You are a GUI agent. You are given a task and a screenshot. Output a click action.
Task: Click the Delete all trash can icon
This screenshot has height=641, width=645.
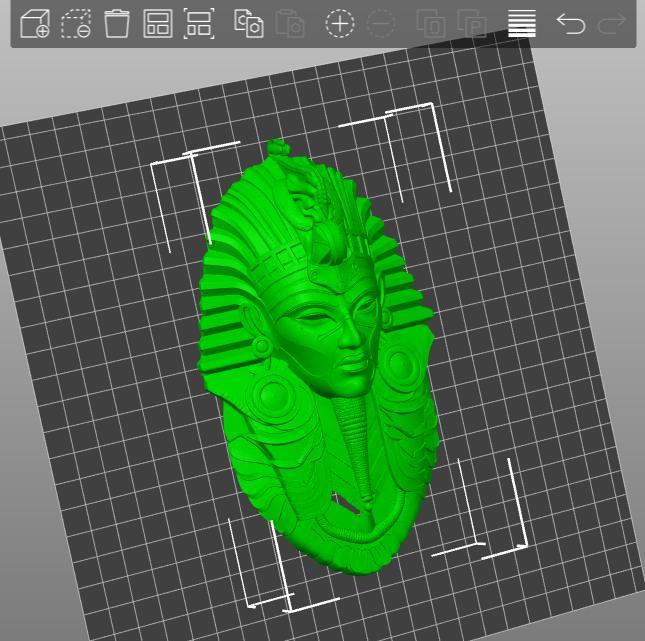tap(117, 24)
